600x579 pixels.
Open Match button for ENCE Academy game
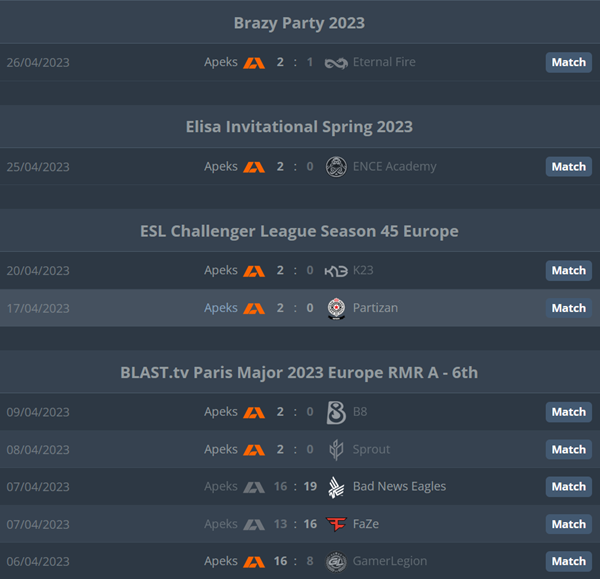pyautogui.click(x=569, y=166)
